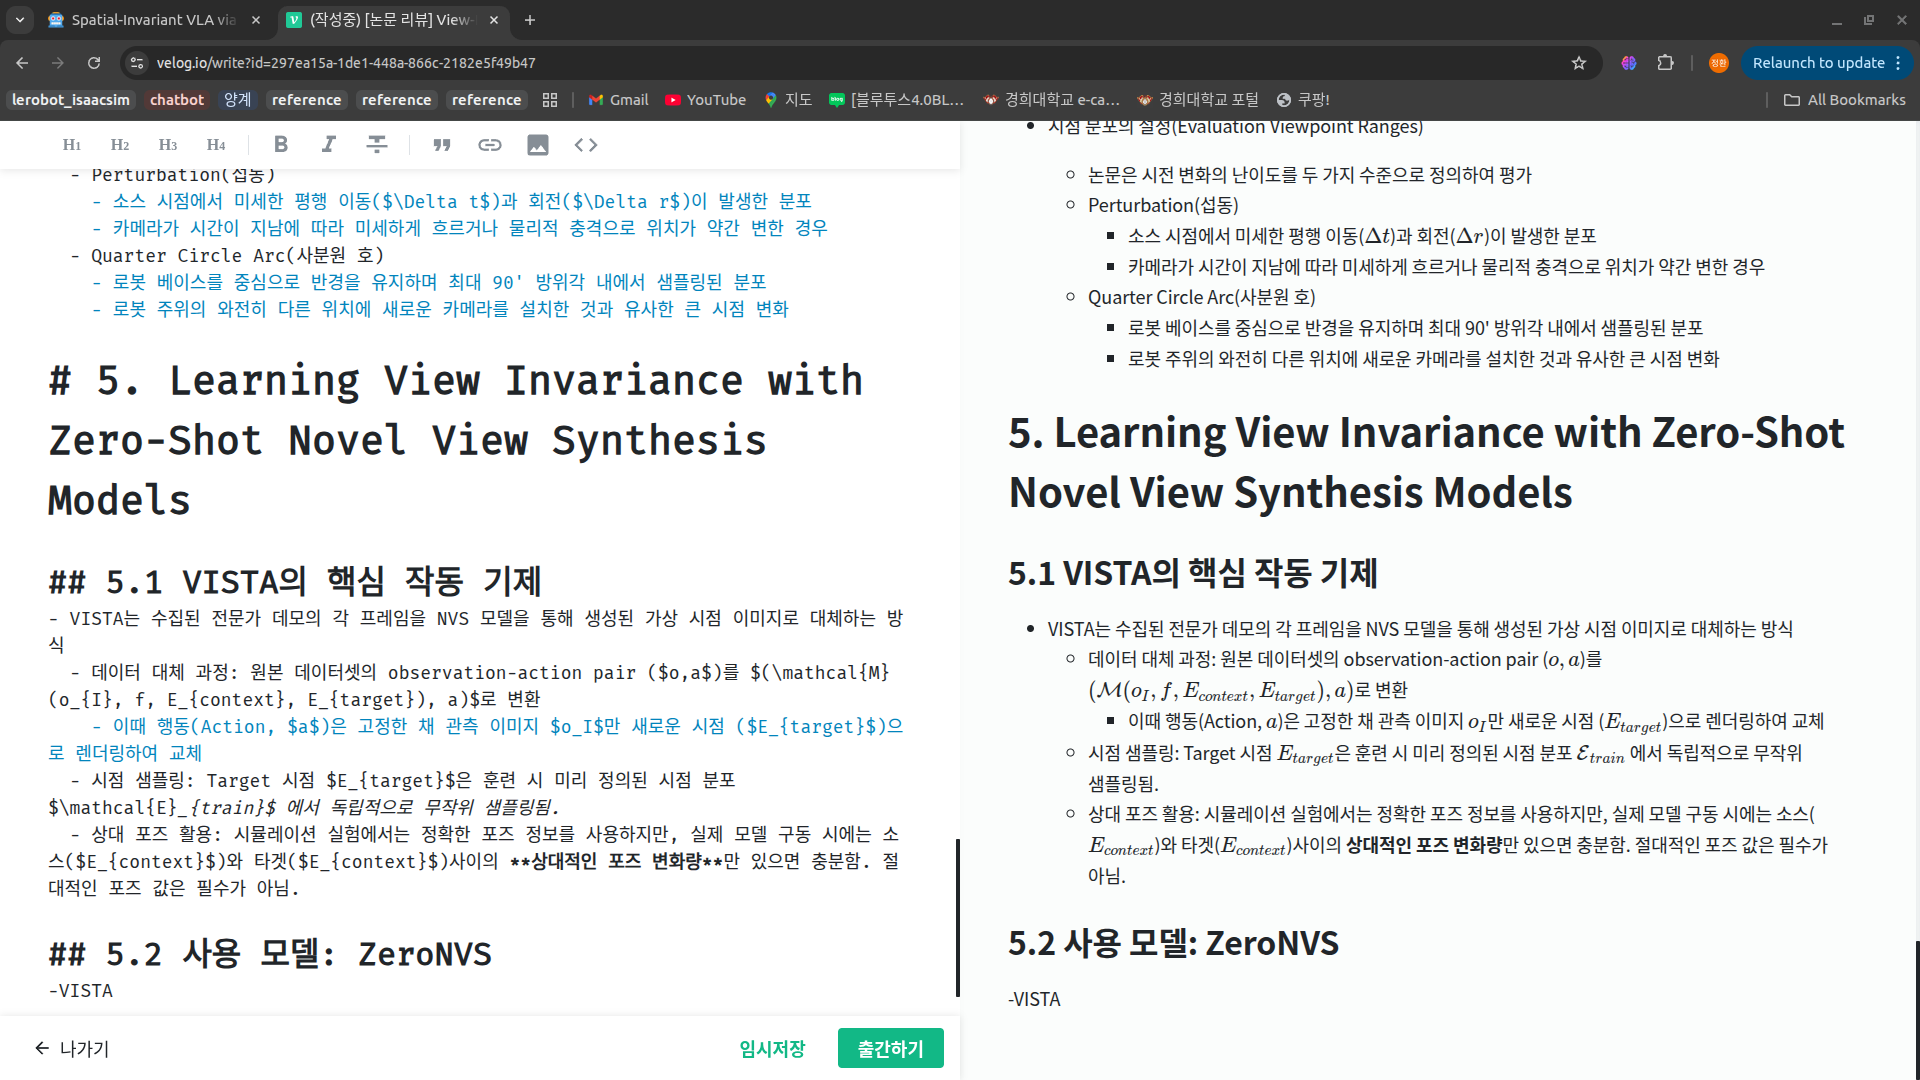View site information for velog.io
This screenshot has height=1080, width=1920.
tap(137, 63)
